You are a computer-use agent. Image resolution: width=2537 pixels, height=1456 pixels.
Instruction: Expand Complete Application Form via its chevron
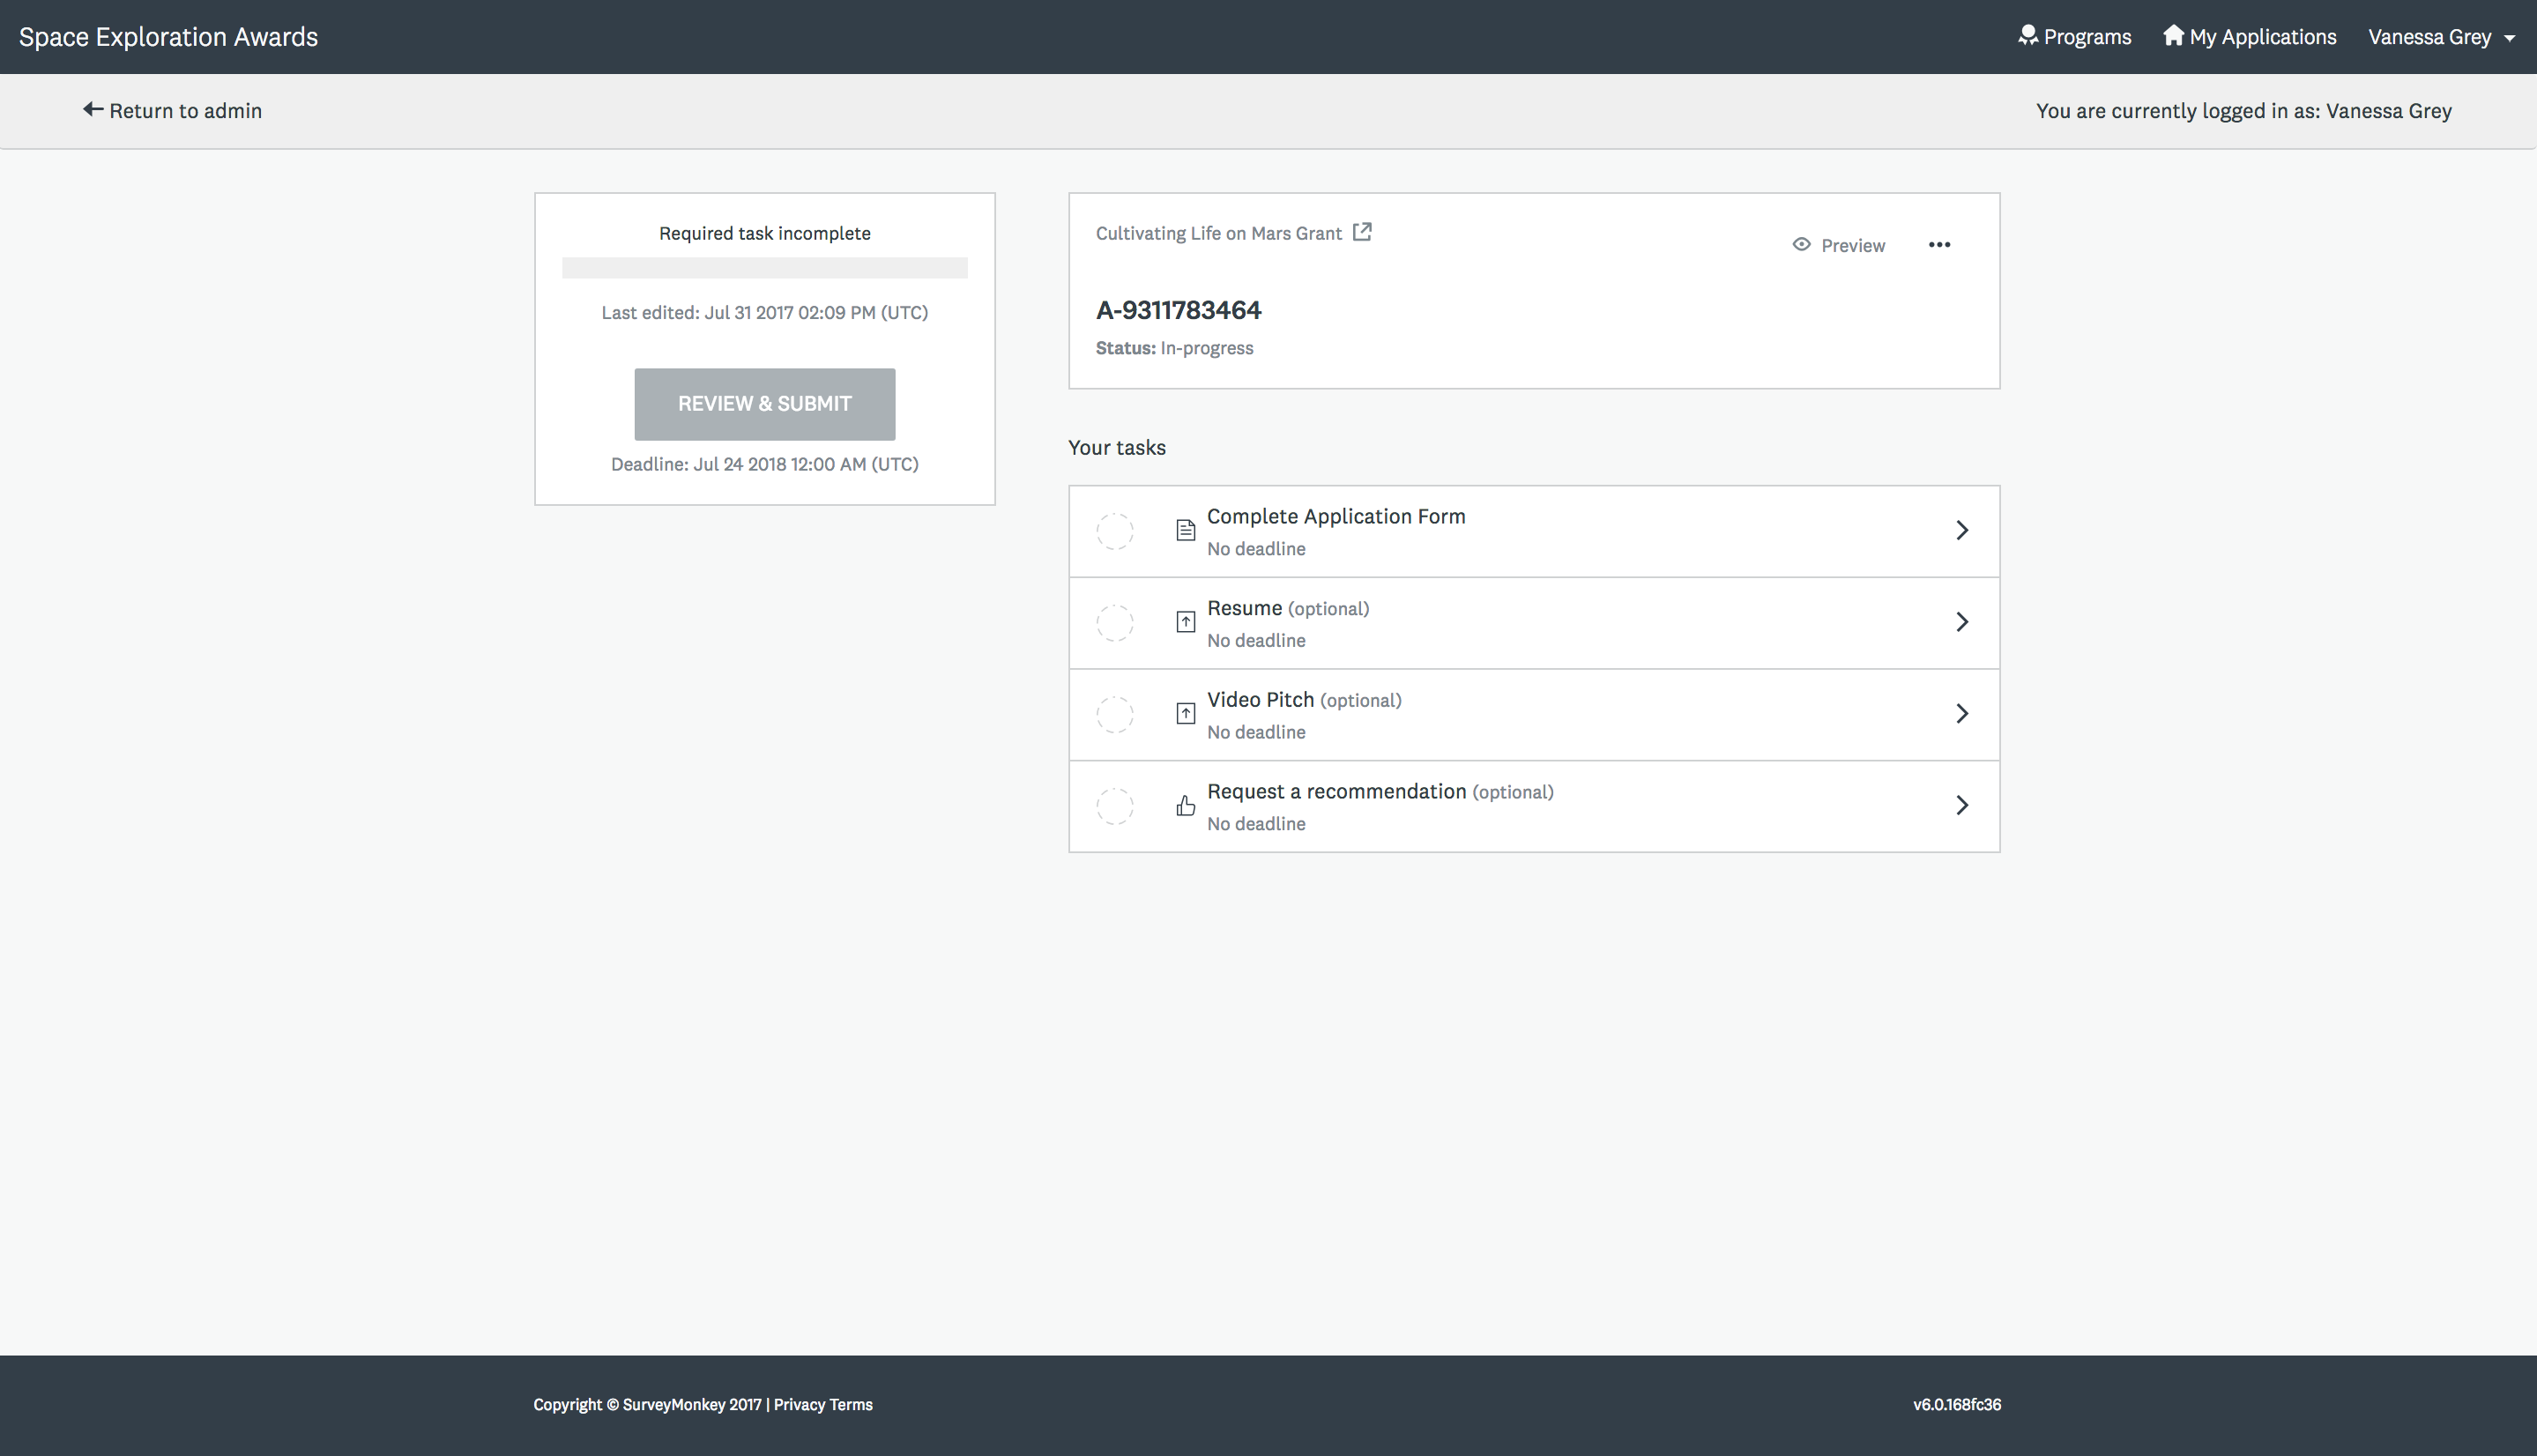(1961, 530)
